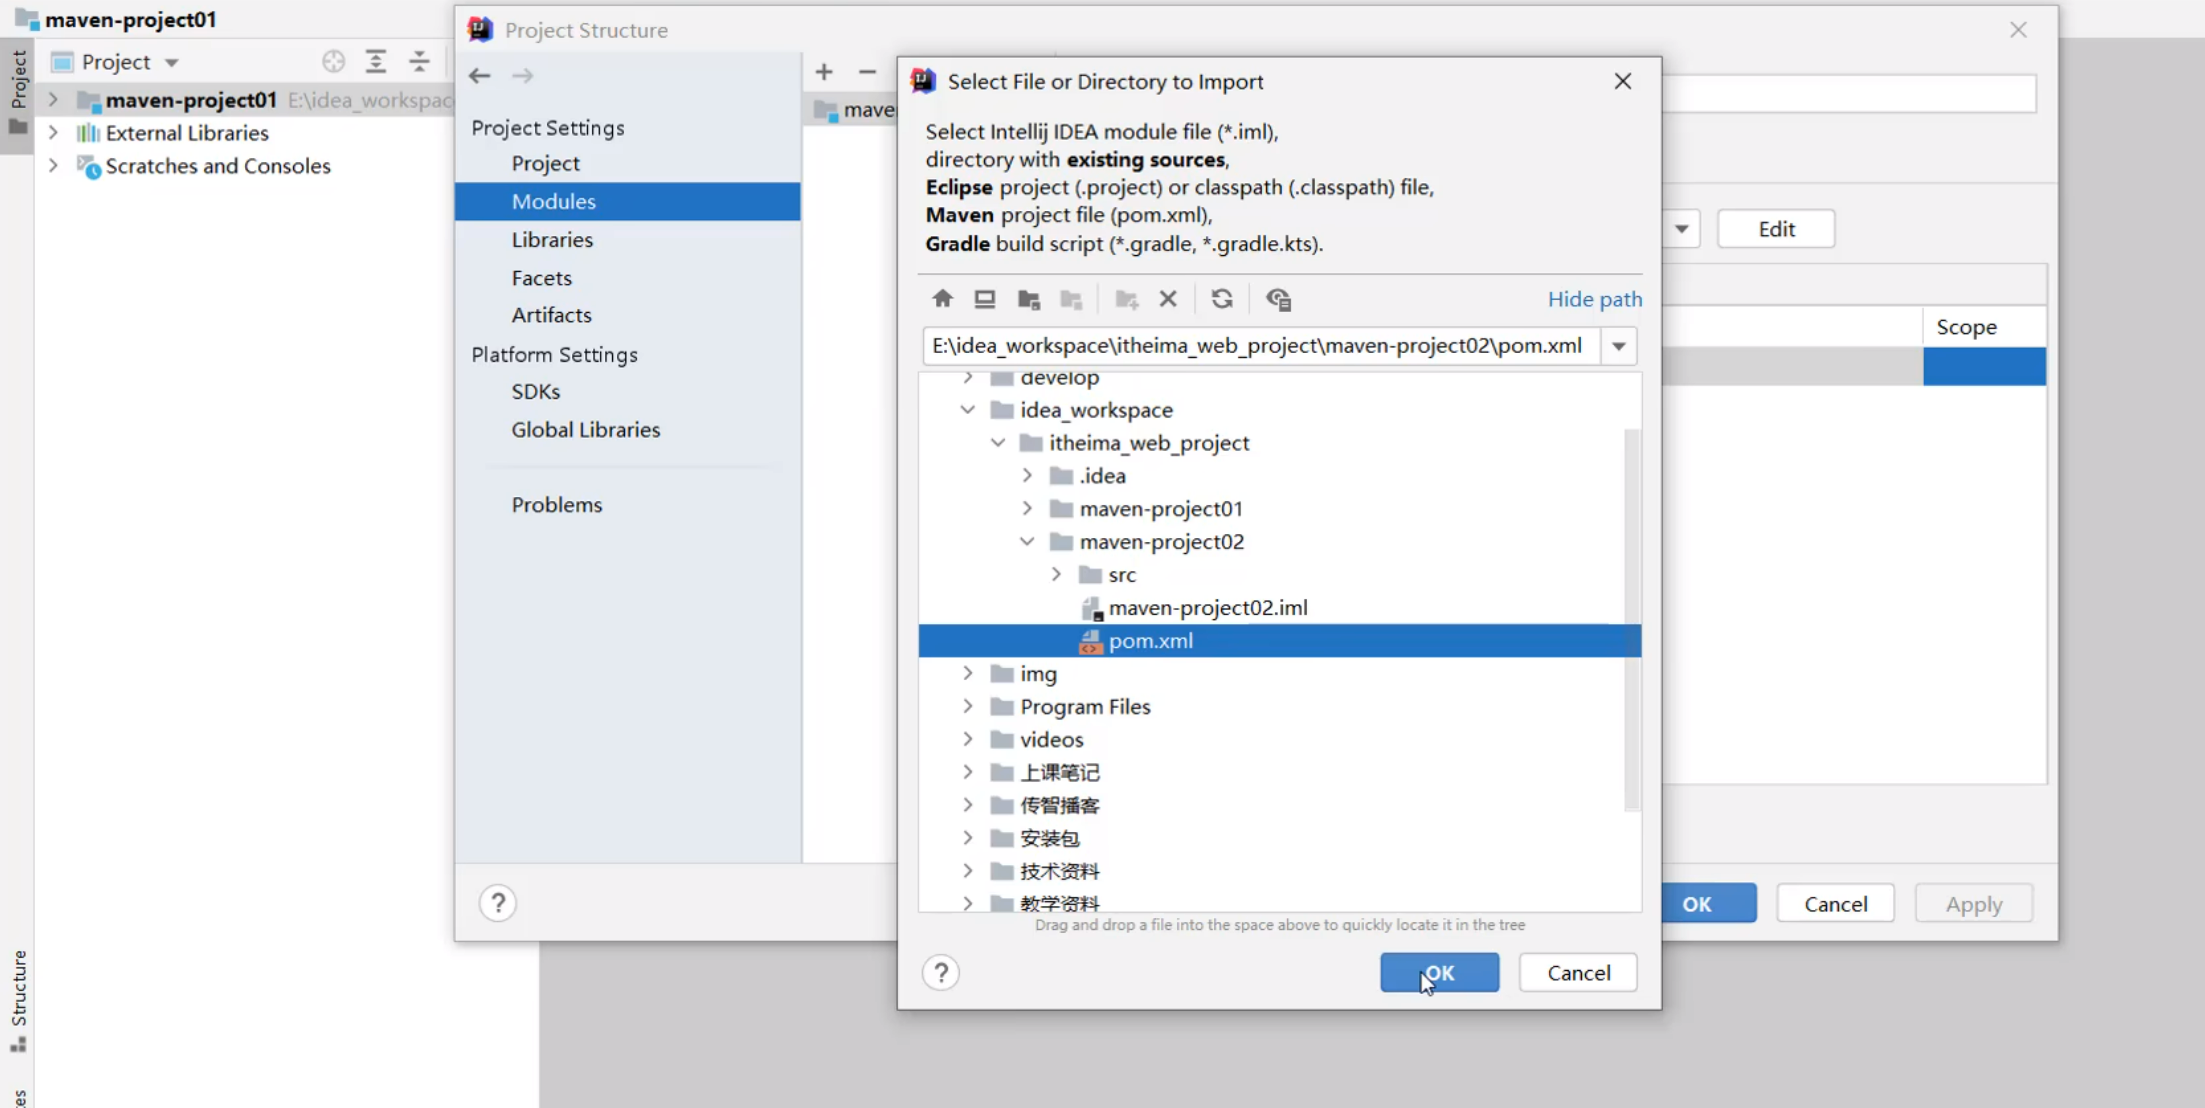Click the Home directory icon
2205x1108 pixels.
(x=942, y=299)
